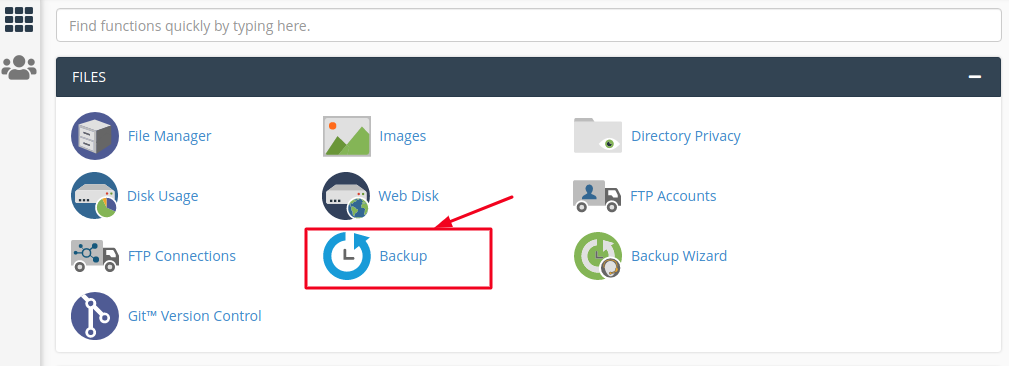
Task: Click the Find functions search field
Action: click(x=528, y=26)
